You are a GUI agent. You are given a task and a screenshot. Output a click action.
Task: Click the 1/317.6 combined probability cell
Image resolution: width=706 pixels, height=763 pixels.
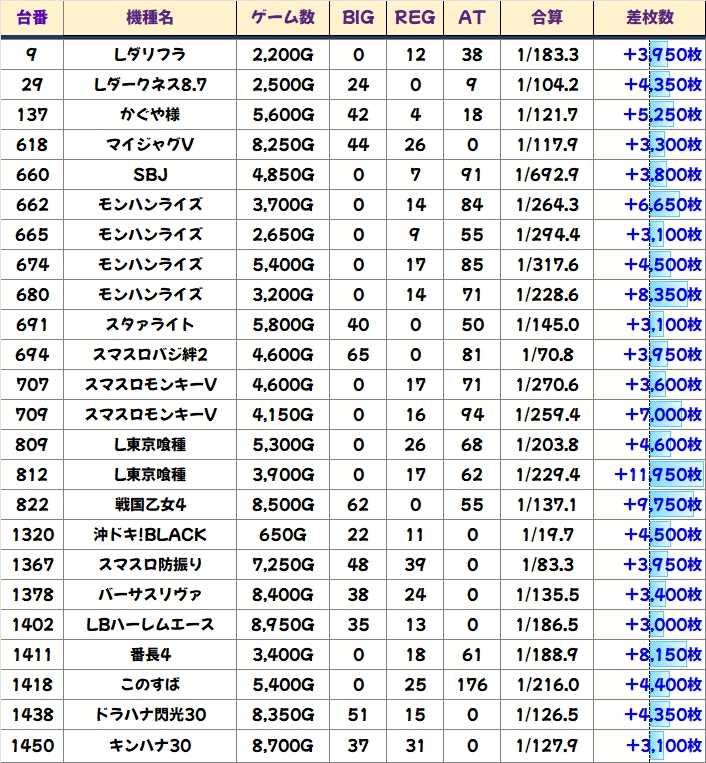(x=547, y=265)
